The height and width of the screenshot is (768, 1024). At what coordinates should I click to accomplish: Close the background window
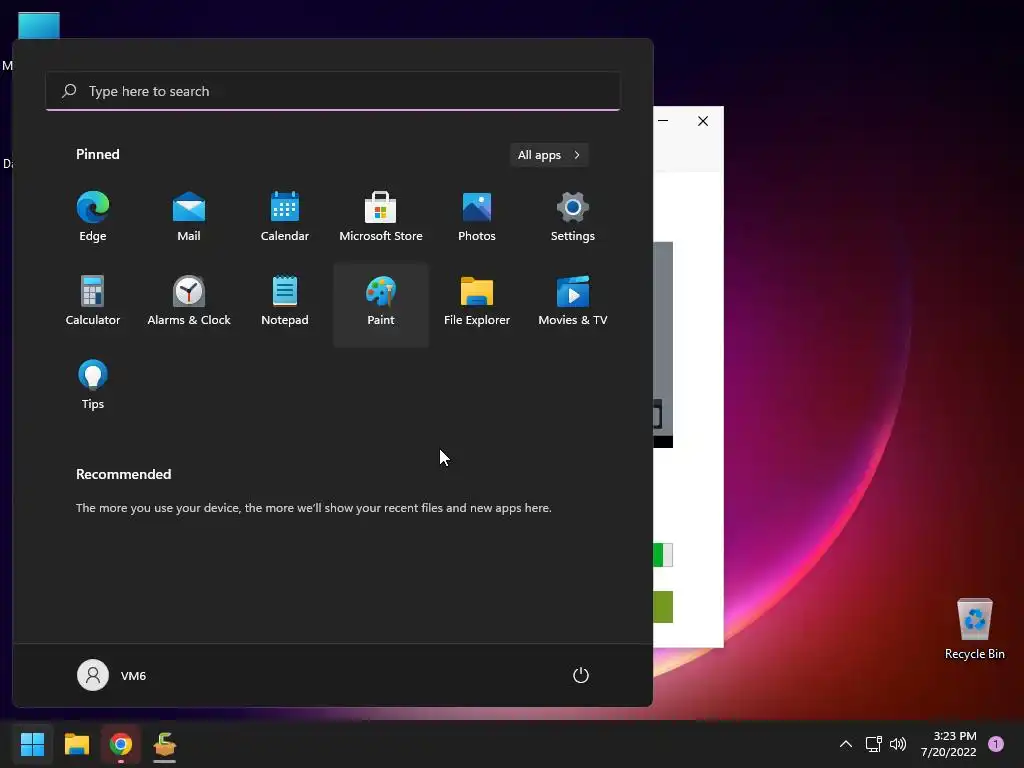pos(703,121)
